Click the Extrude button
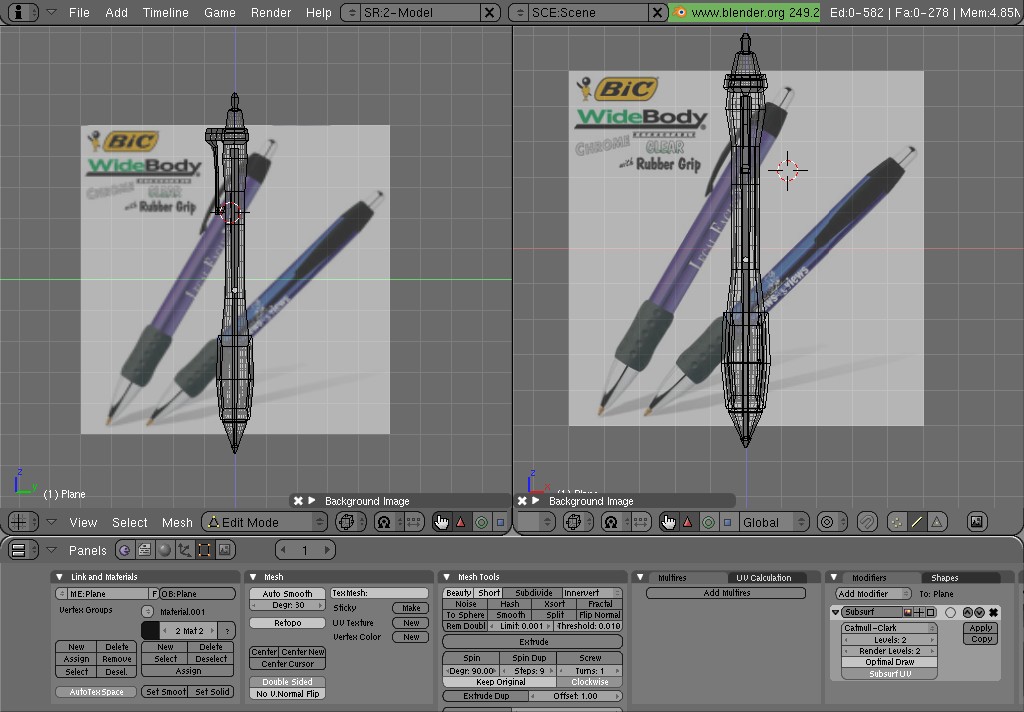 point(533,642)
